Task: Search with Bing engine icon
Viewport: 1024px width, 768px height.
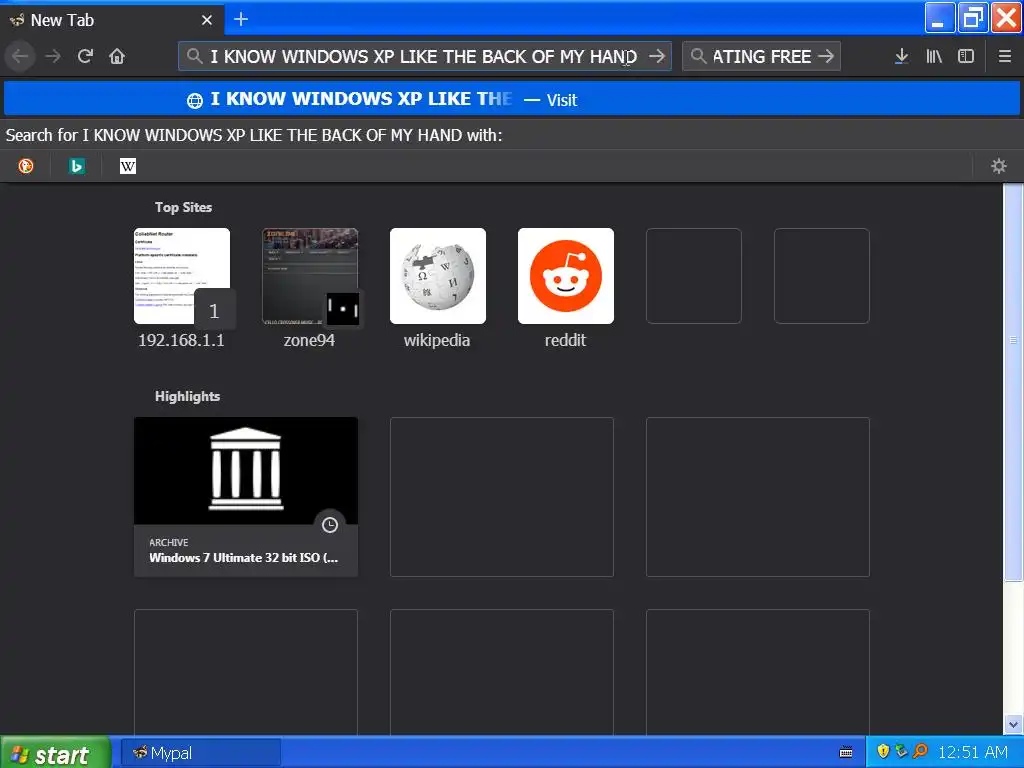Action: (76, 167)
